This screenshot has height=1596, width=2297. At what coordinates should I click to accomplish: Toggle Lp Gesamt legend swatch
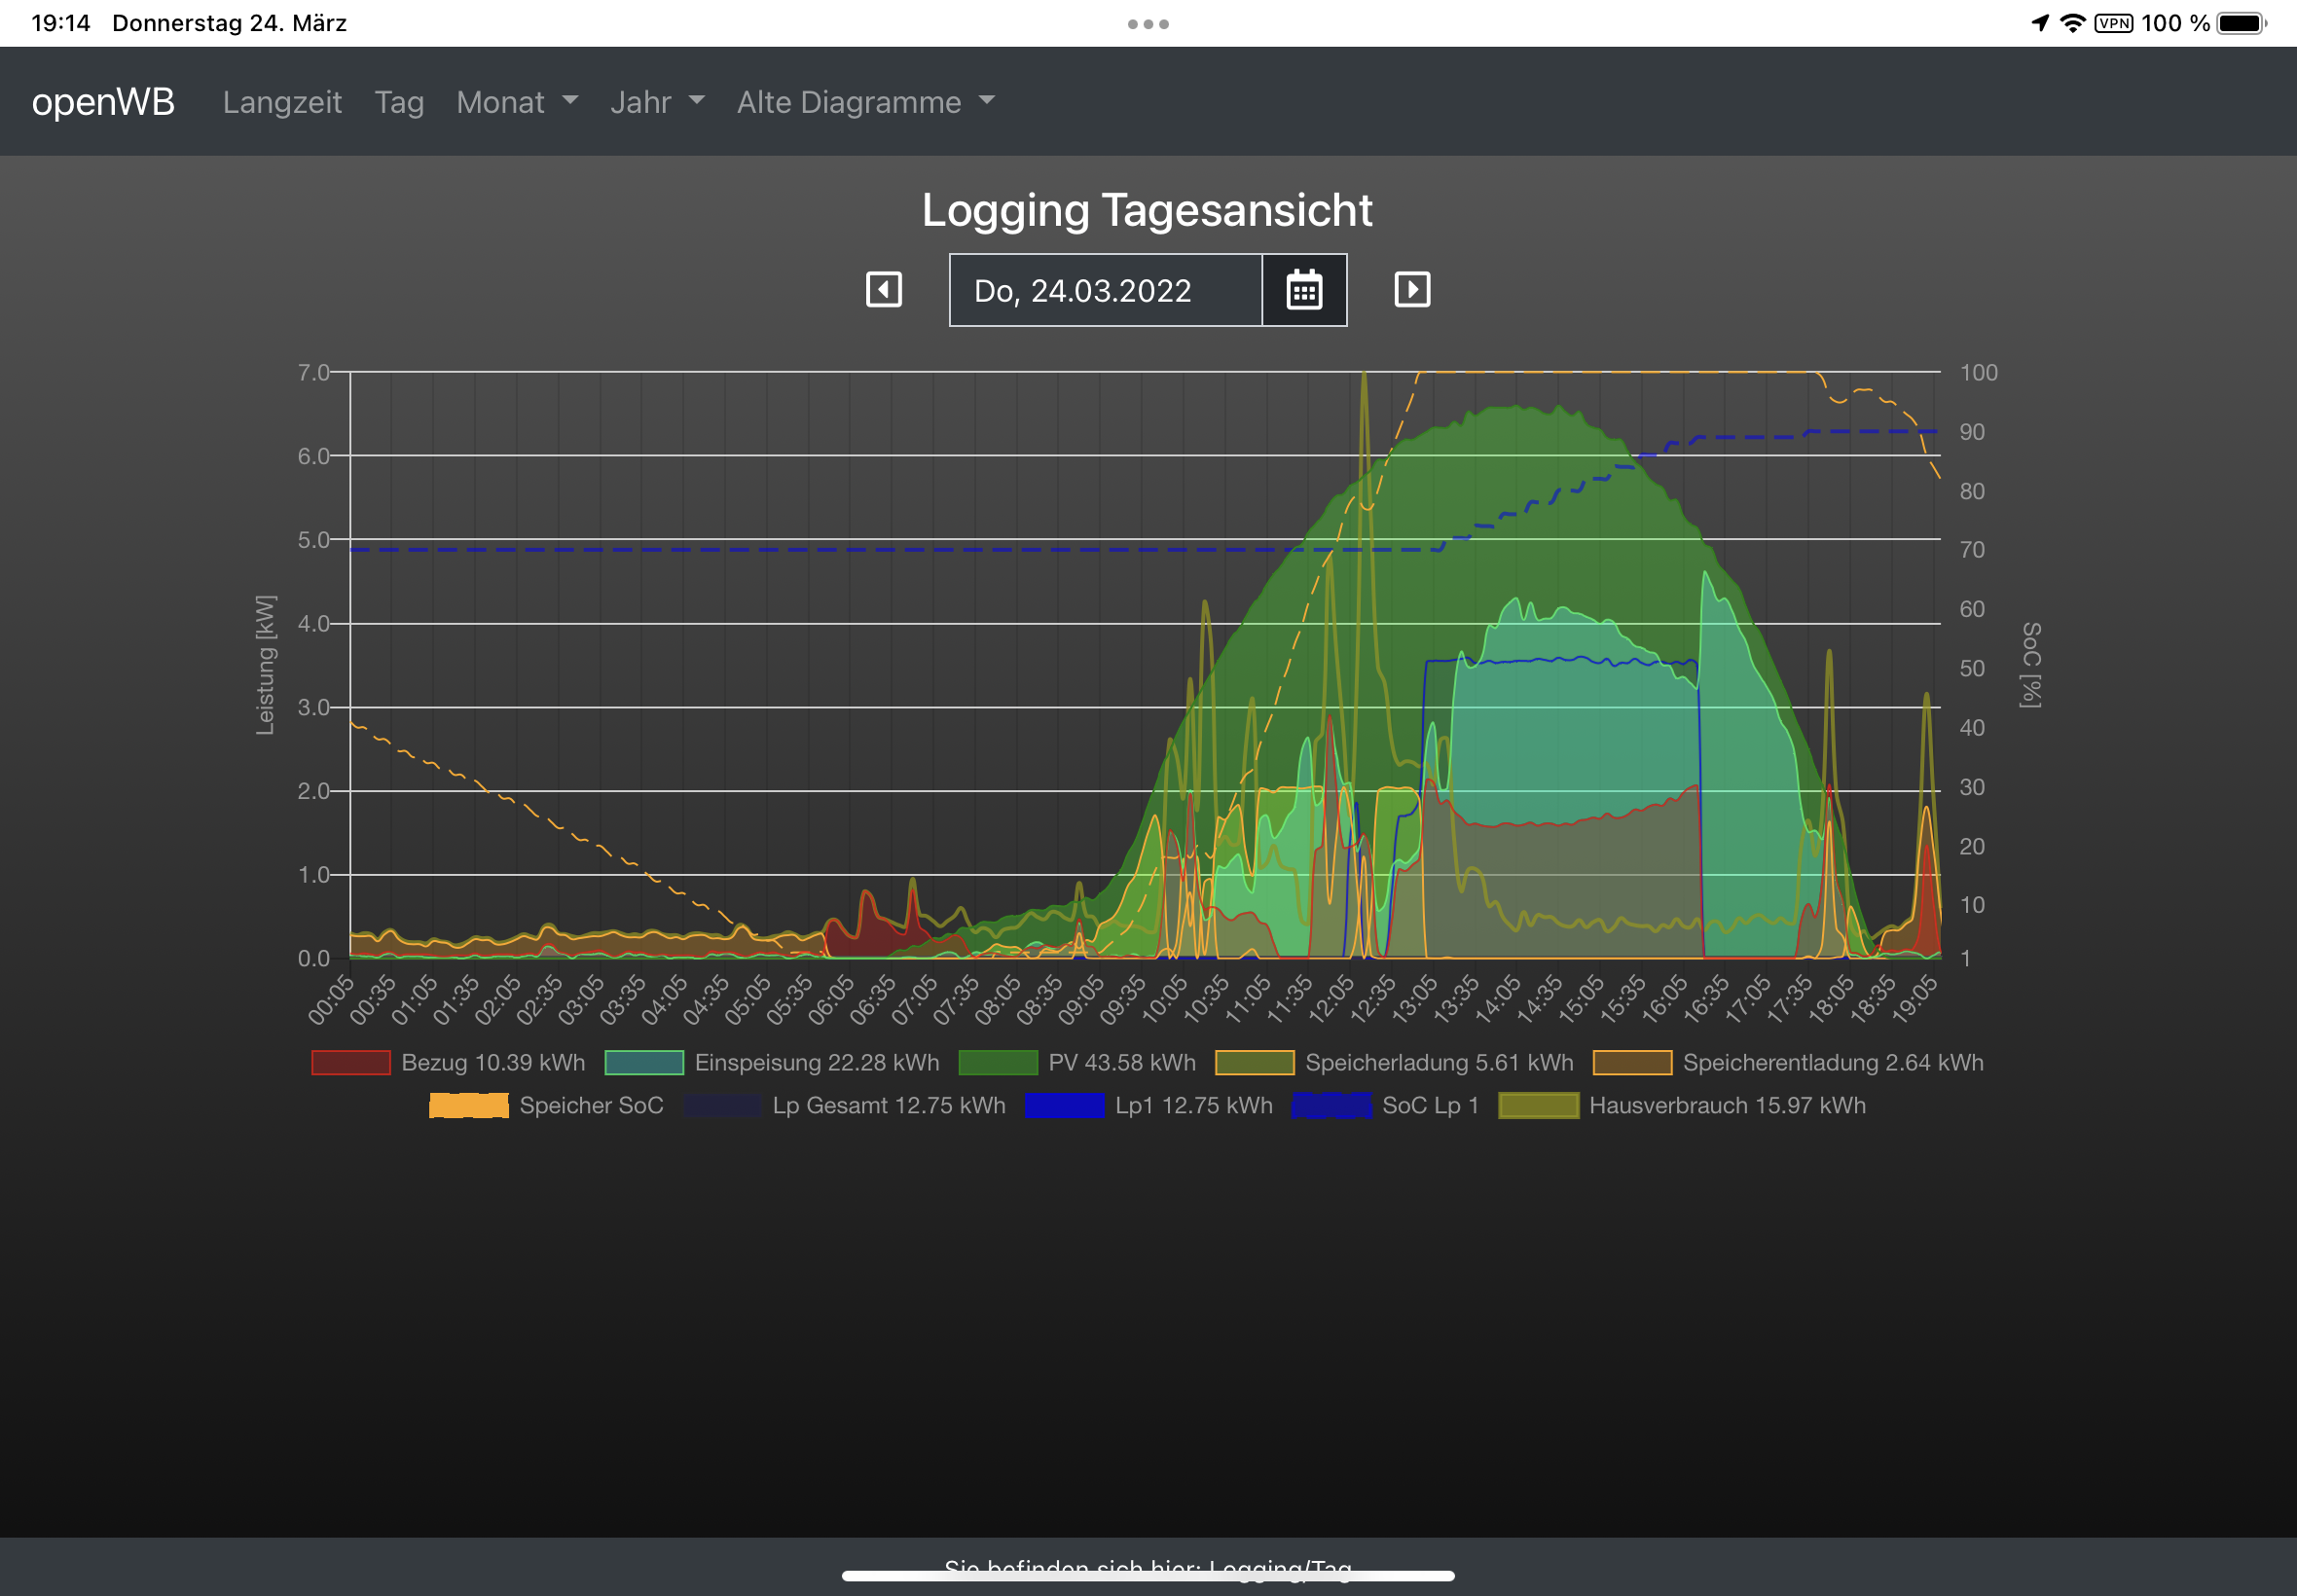tap(722, 1105)
